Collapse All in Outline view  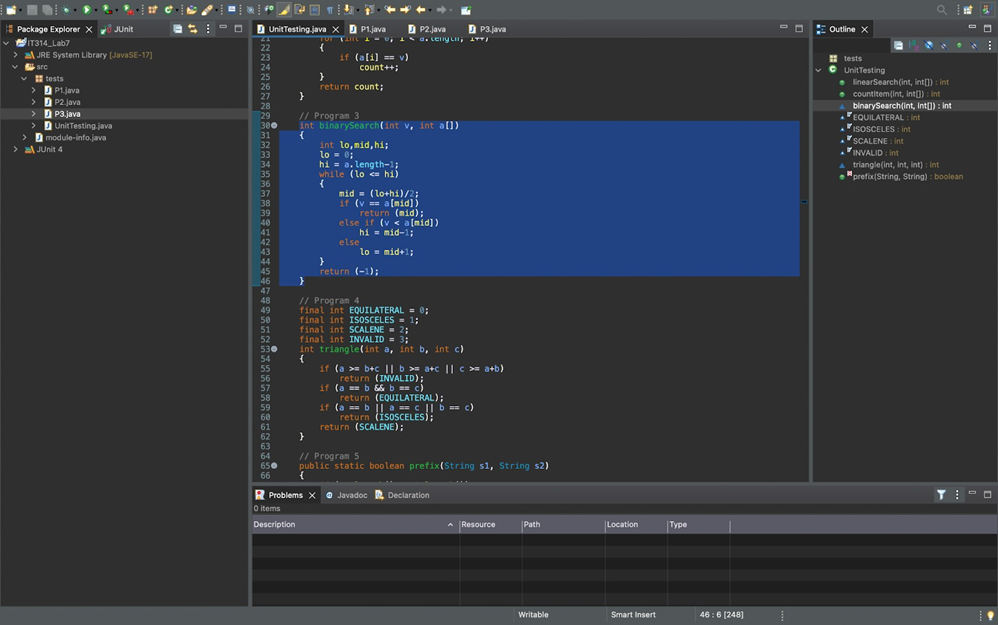point(898,45)
